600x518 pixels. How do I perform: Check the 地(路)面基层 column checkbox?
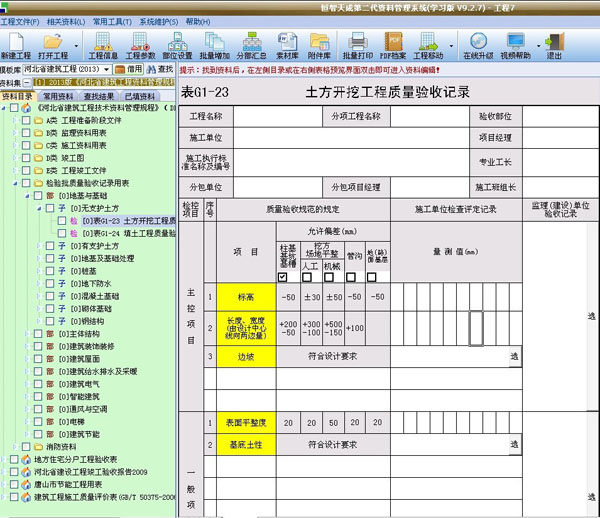tap(371, 277)
